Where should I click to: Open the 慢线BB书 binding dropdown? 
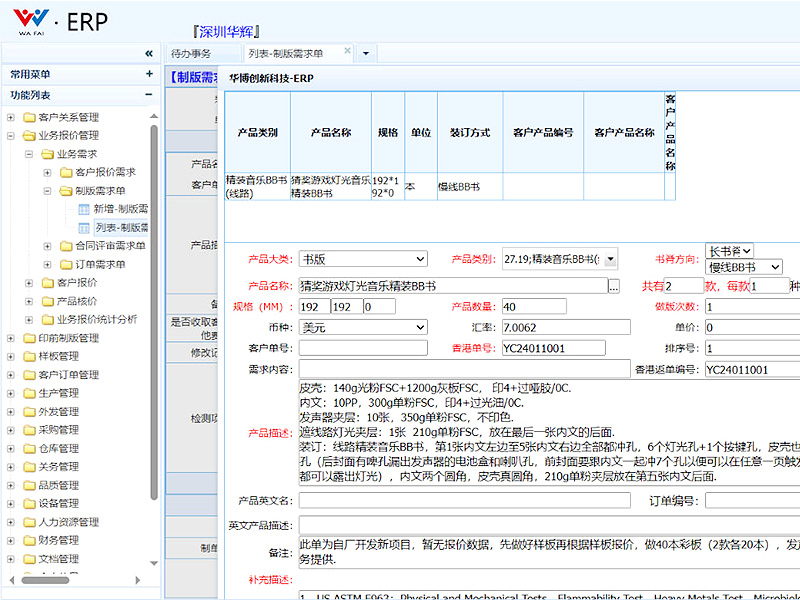(x=743, y=267)
